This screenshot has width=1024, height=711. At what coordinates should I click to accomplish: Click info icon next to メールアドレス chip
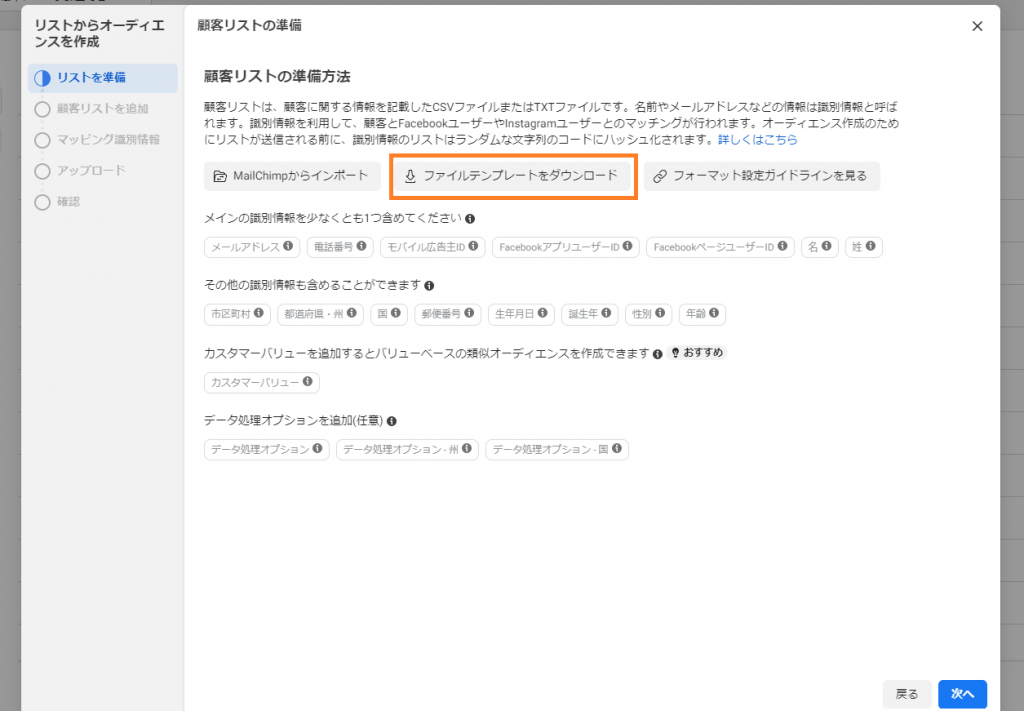pyautogui.click(x=288, y=246)
